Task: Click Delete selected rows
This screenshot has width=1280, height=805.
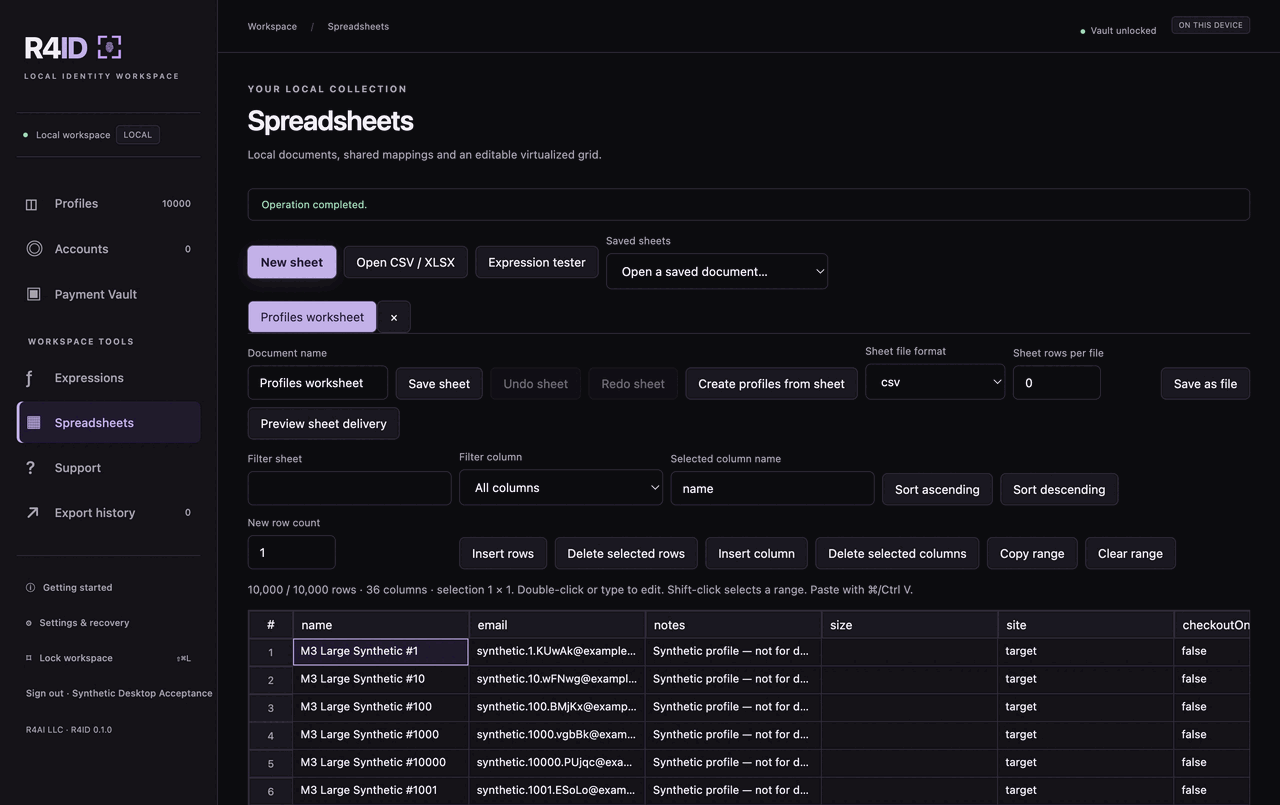Action: point(626,553)
